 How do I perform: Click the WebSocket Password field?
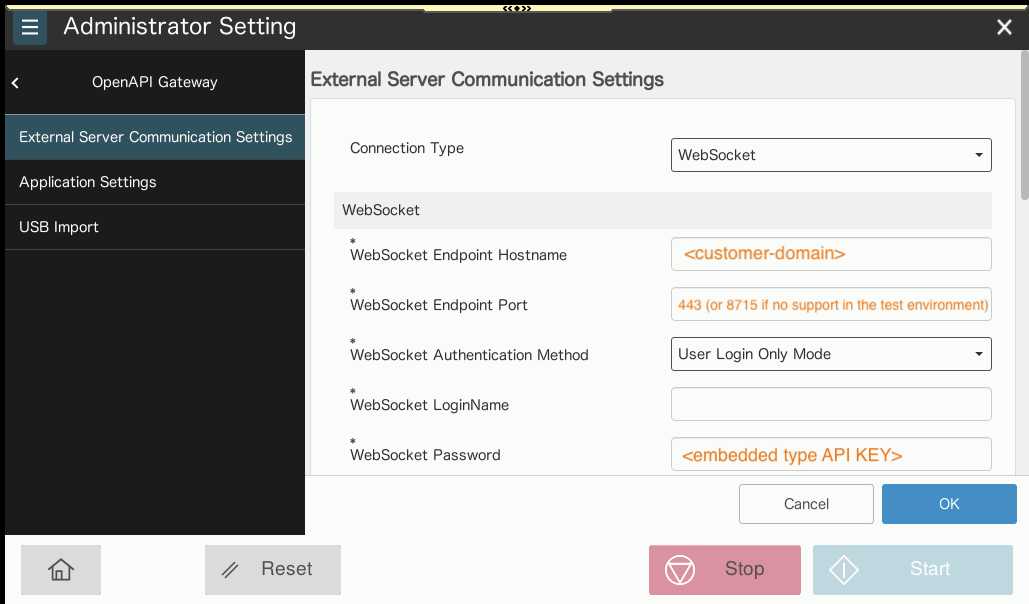pyautogui.click(x=830, y=454)
